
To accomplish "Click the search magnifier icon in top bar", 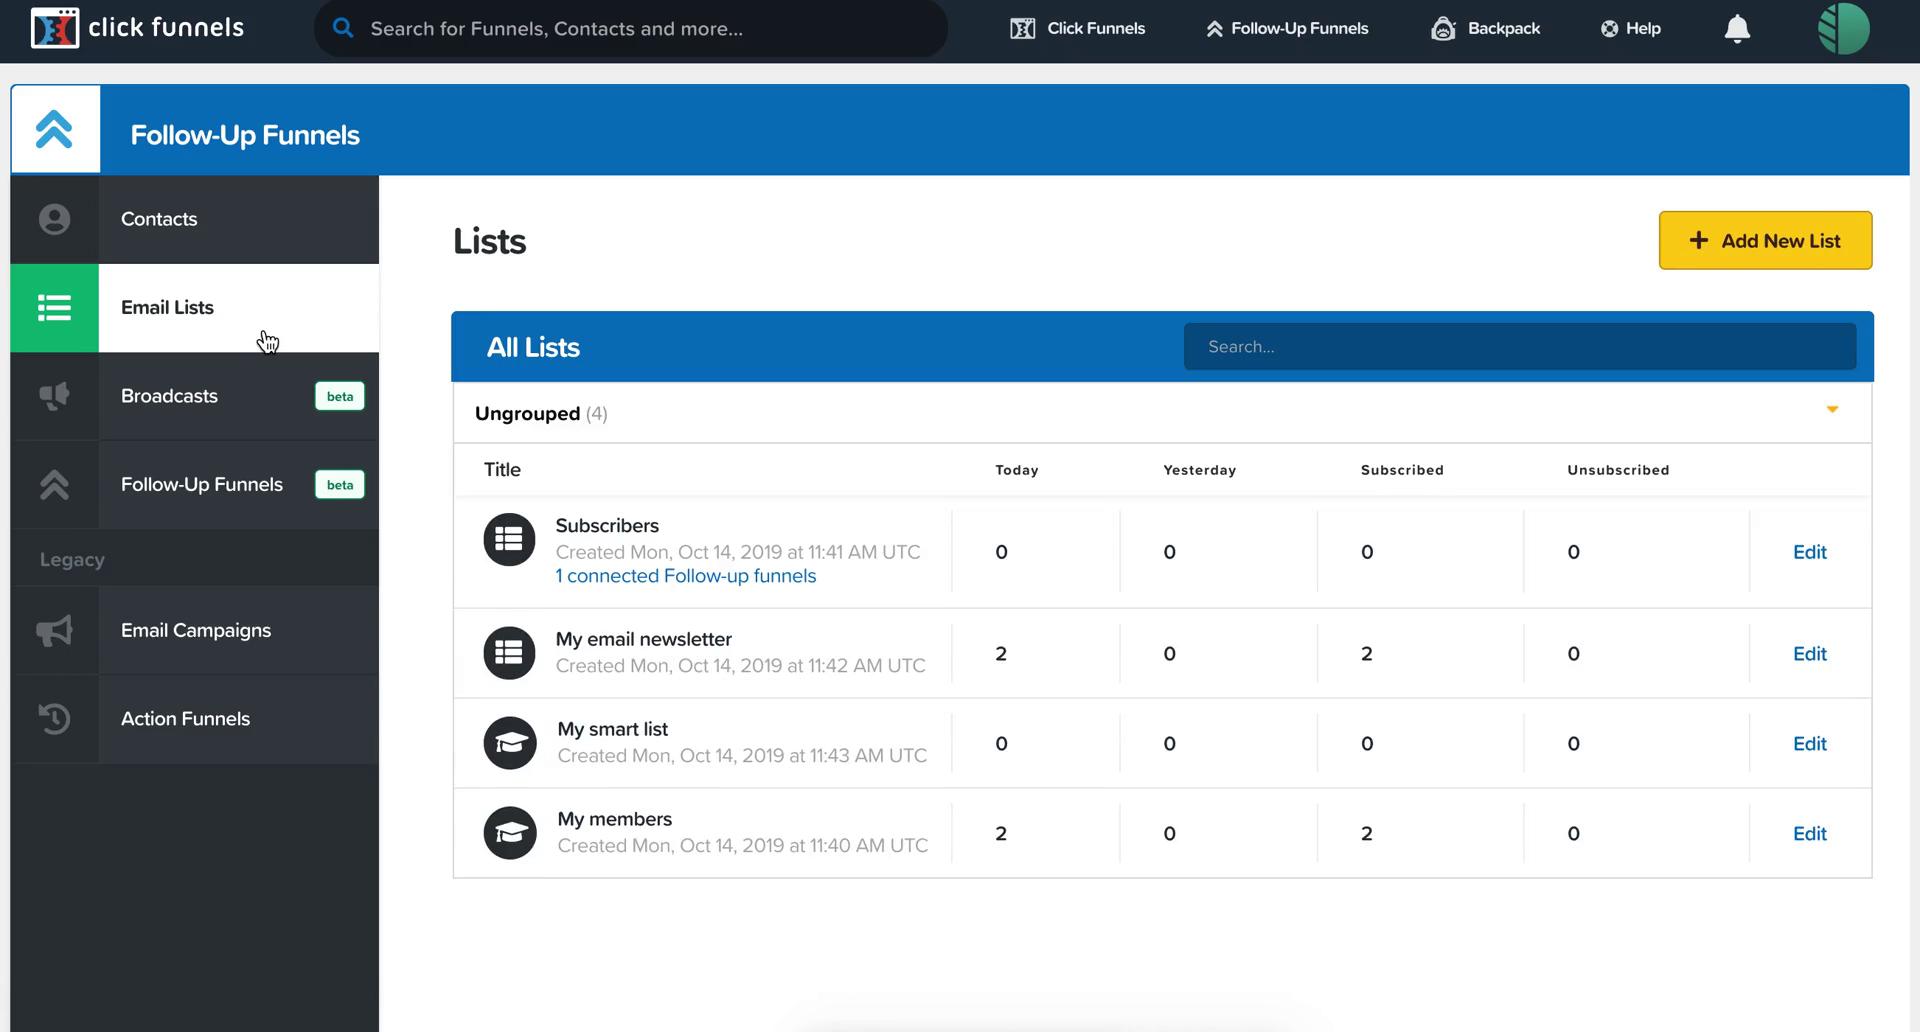I will [343, 28].
